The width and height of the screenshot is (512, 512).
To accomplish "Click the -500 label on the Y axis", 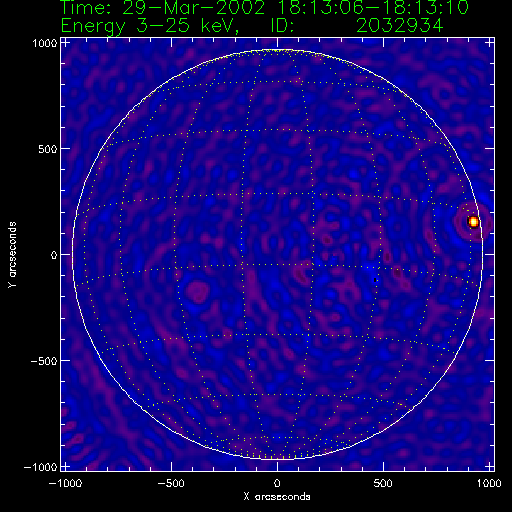I will coord(44,361).
